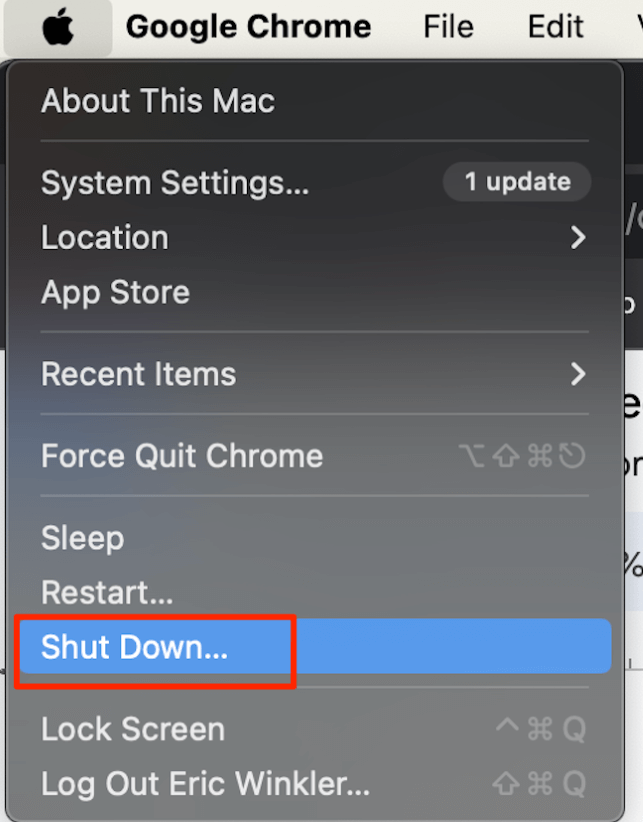This screenshot has height=822, width=643.
Task: Expand the Recent Items submenu chevron
Action: pos(578,374)
